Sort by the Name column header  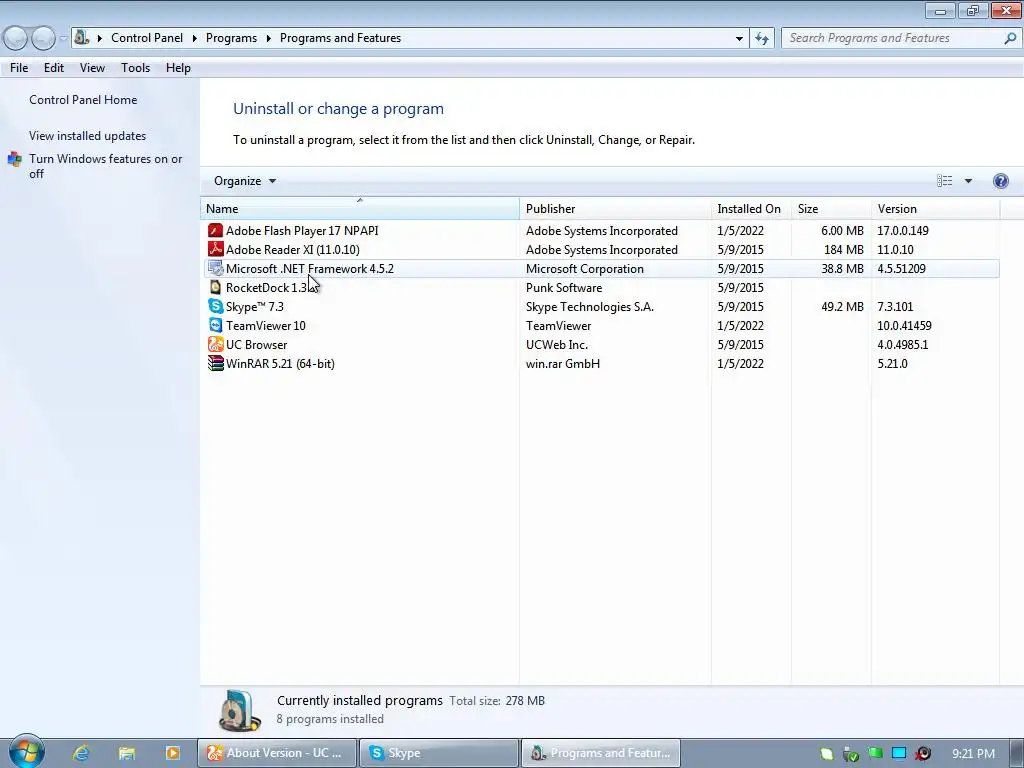(360, 209)
